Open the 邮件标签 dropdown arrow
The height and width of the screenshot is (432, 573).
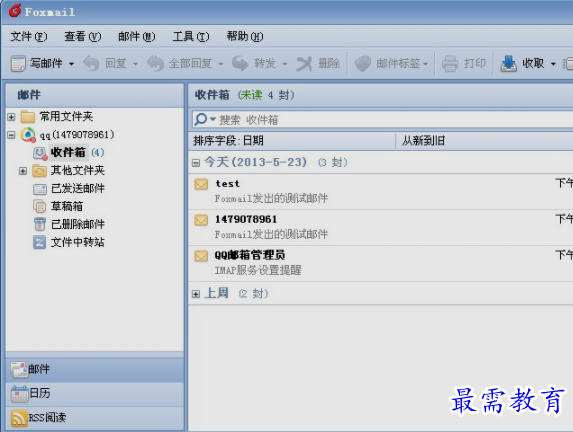click(x=425, y=64)
